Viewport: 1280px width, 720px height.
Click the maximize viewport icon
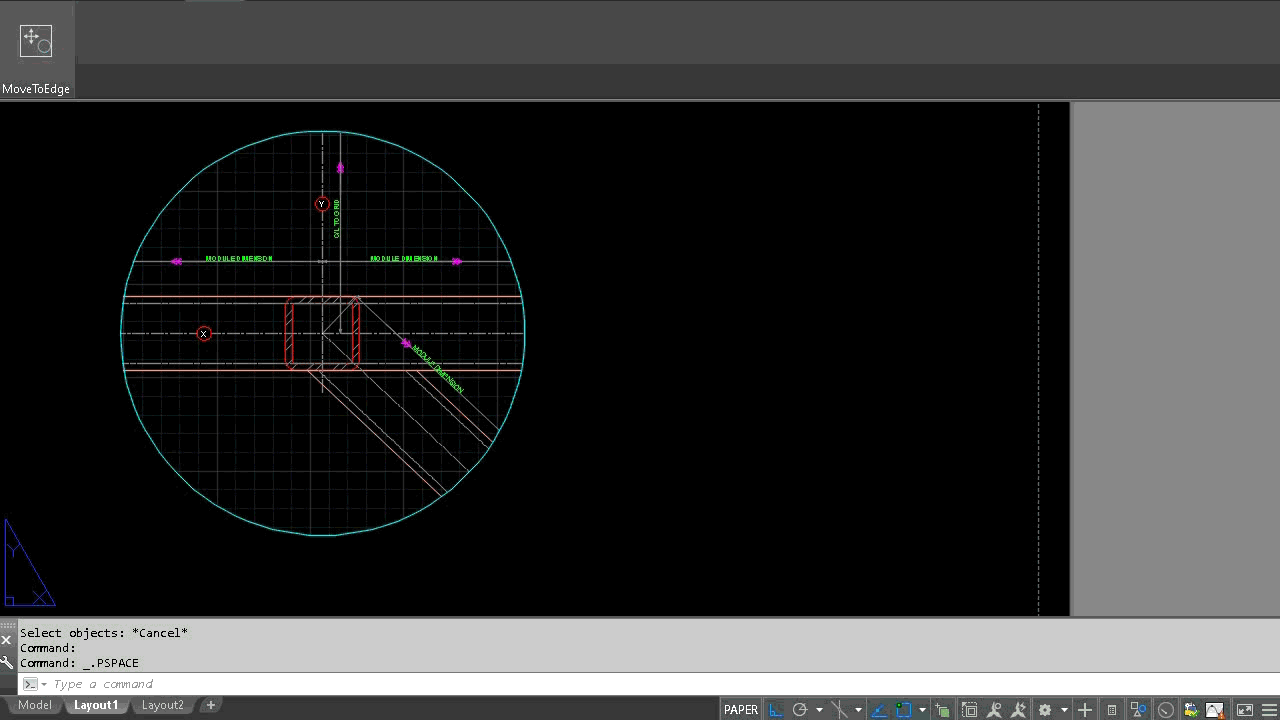tap(969, 710)
